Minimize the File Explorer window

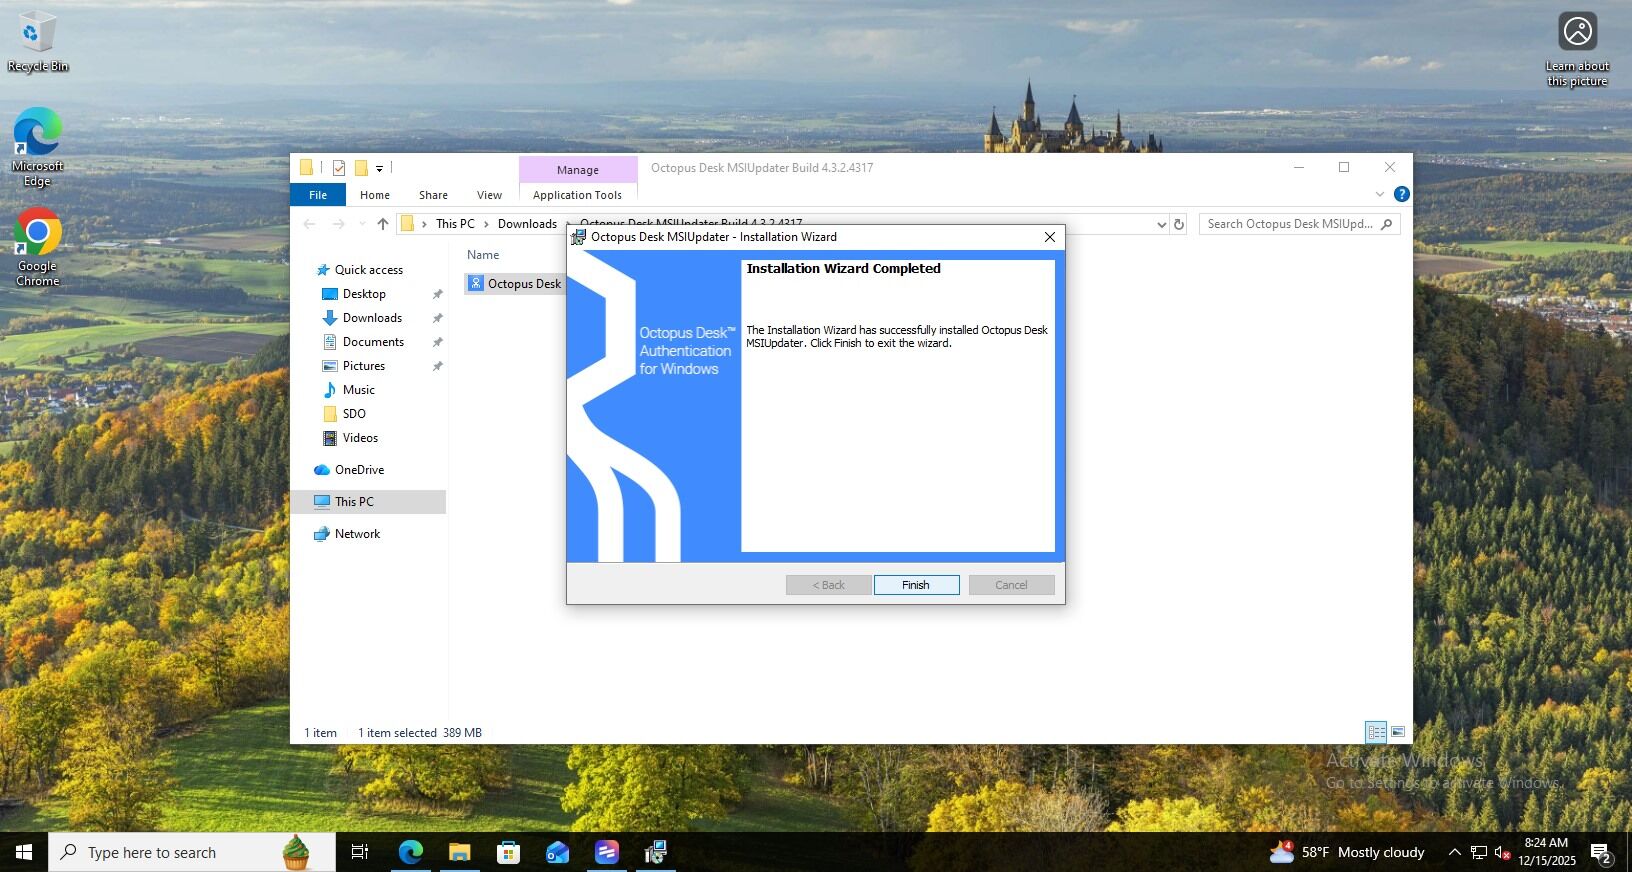(1299, 167)
